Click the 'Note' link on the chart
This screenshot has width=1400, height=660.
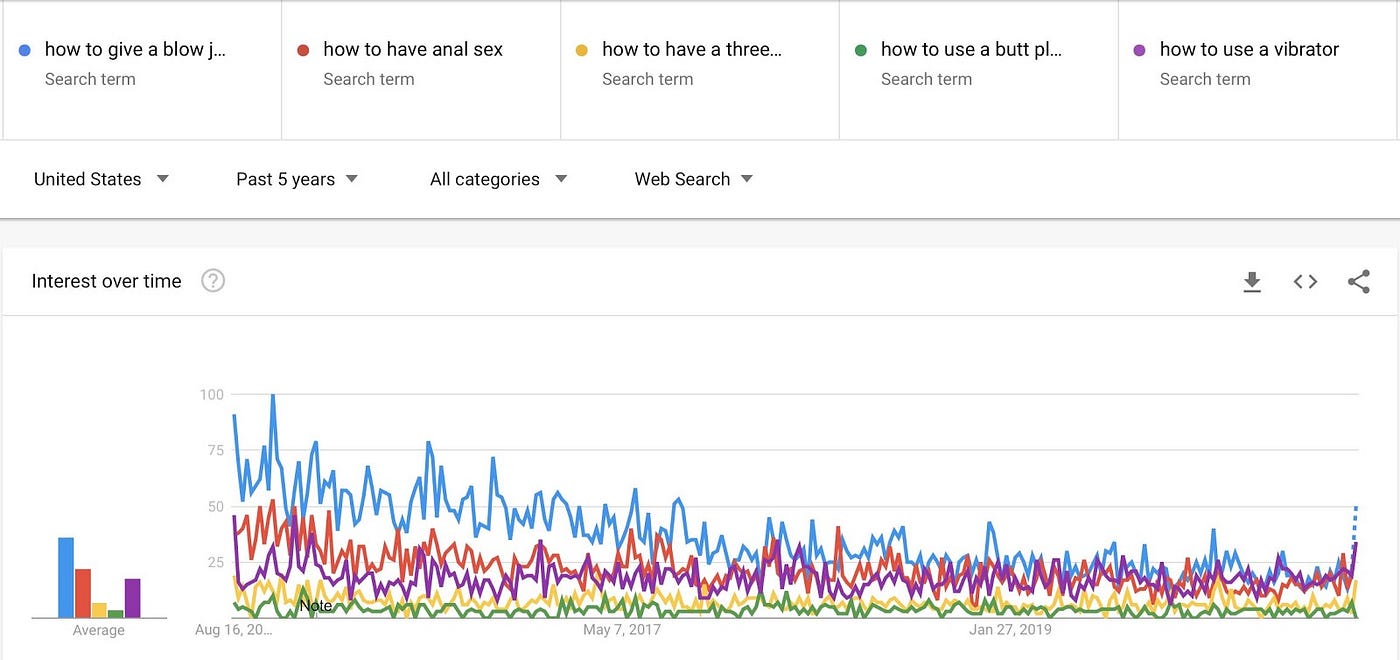pyautogui.click(x=316, y=606)
